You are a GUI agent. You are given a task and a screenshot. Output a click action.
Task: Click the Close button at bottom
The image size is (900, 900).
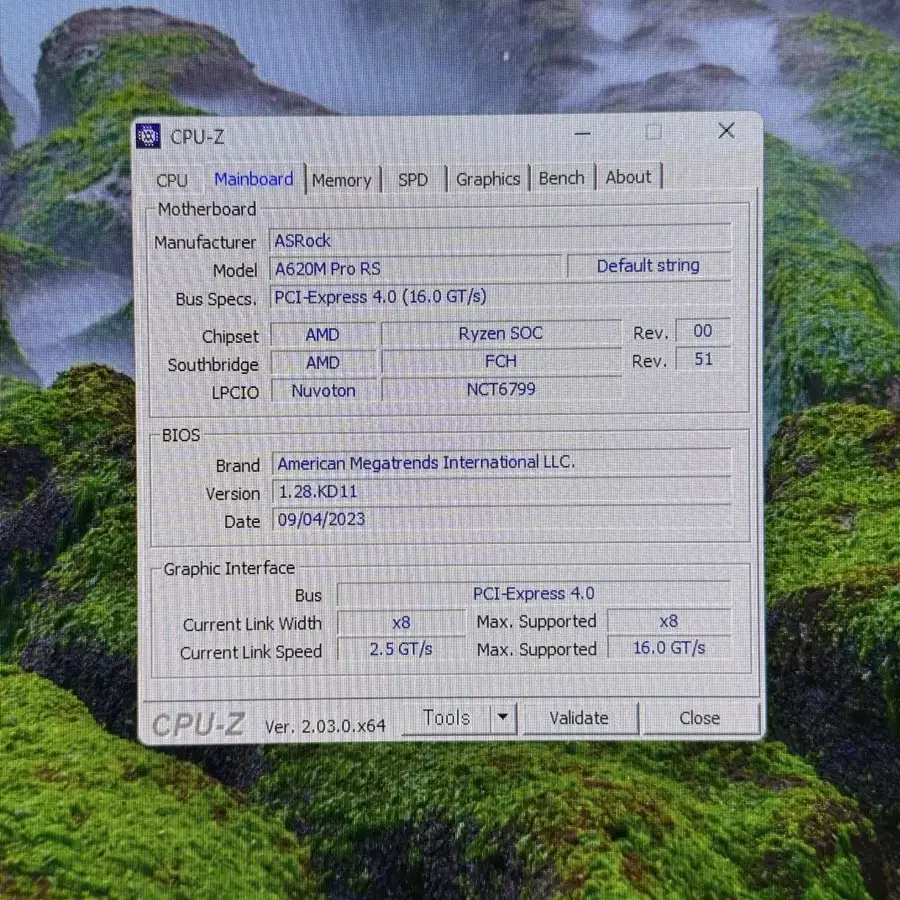[700, 718]
